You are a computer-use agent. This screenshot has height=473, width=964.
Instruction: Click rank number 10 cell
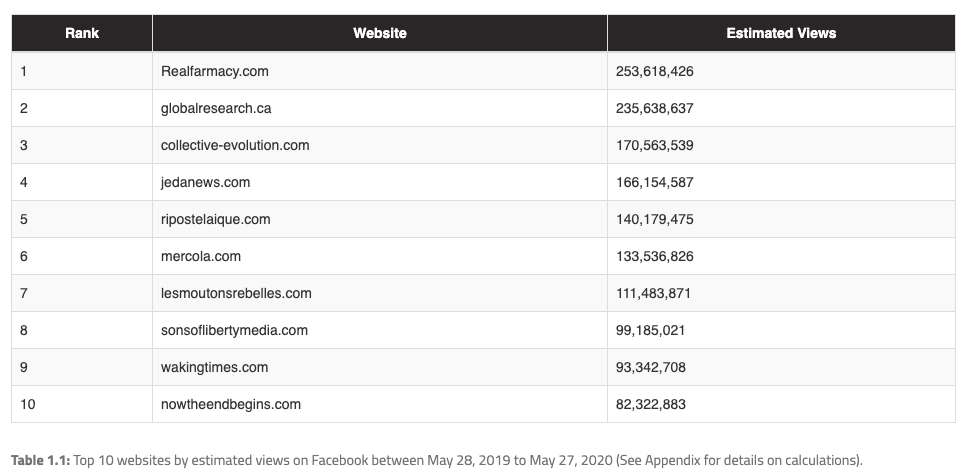pos(27,404)
